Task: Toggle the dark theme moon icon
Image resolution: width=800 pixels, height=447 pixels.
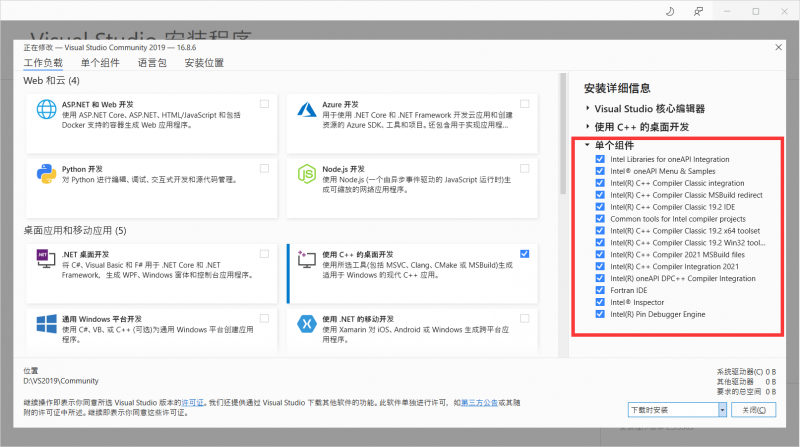Action: [x=668, y=12]
